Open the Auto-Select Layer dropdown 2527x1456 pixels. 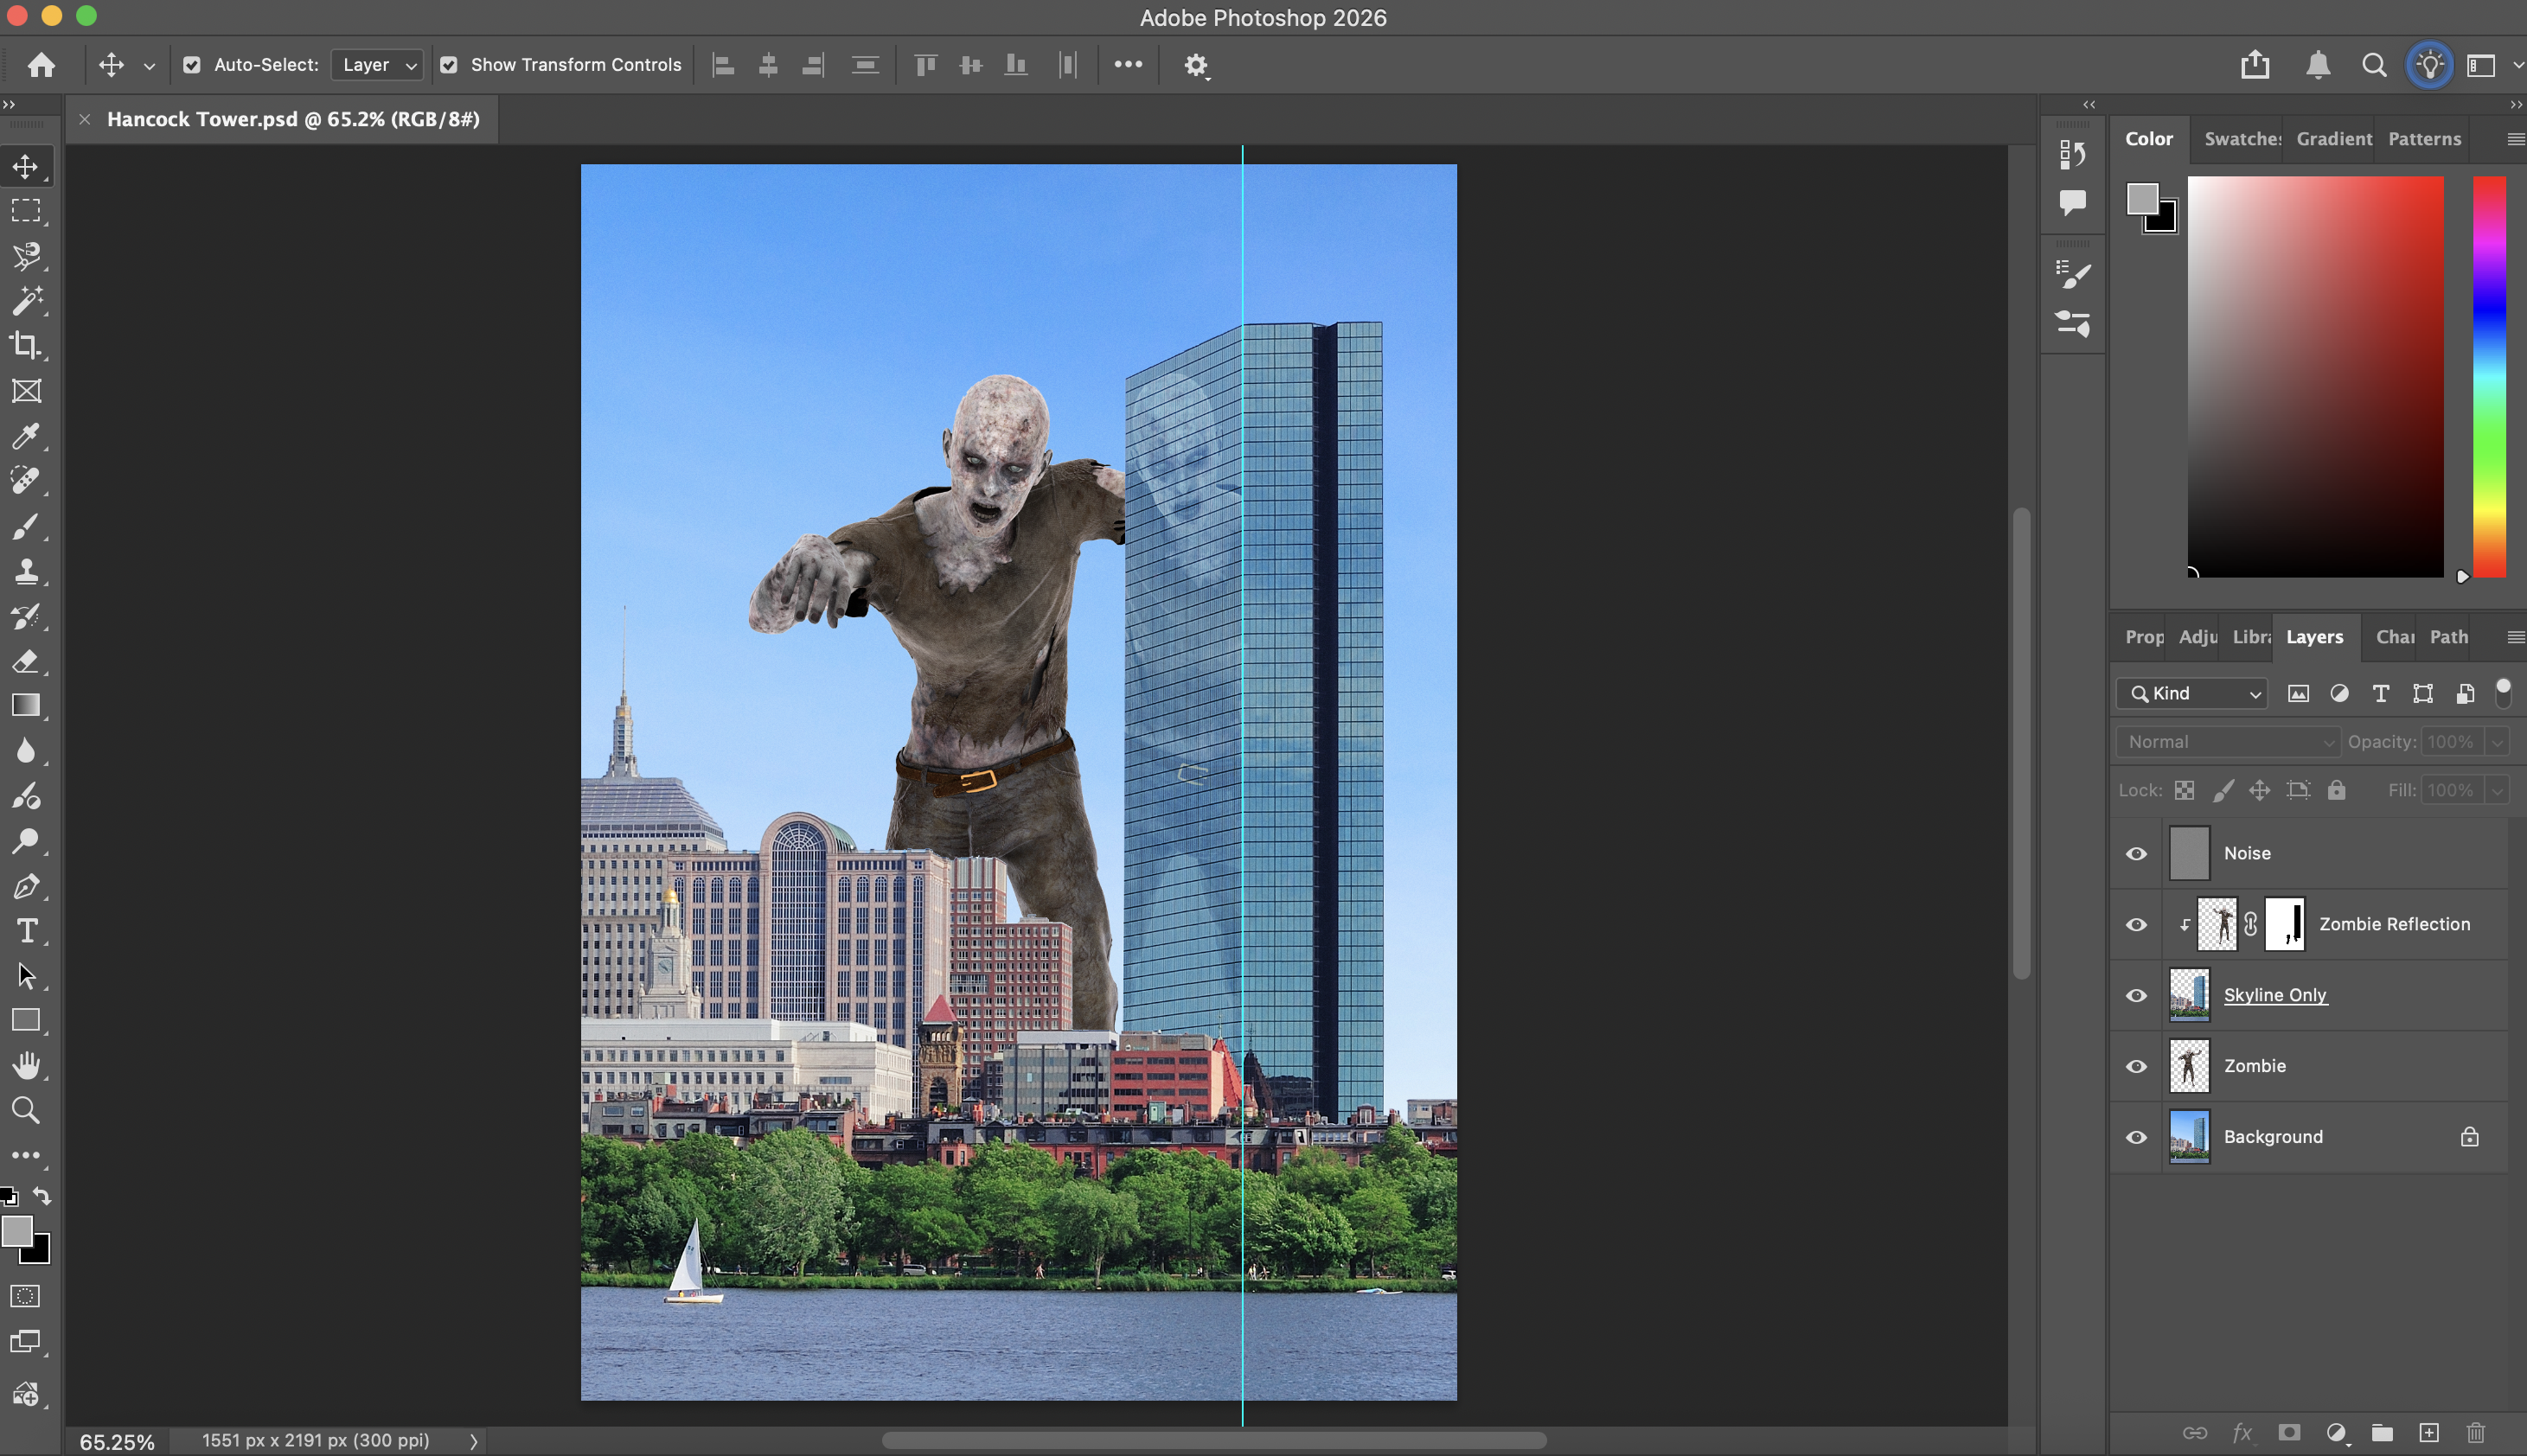(378, 65)
